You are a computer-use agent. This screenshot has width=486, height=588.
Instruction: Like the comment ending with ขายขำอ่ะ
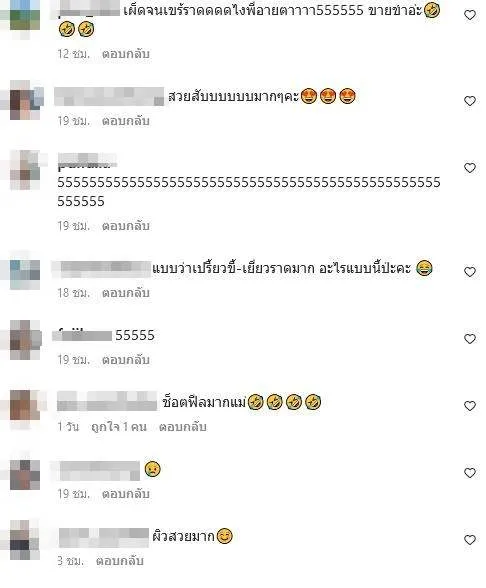coord(470,15)
